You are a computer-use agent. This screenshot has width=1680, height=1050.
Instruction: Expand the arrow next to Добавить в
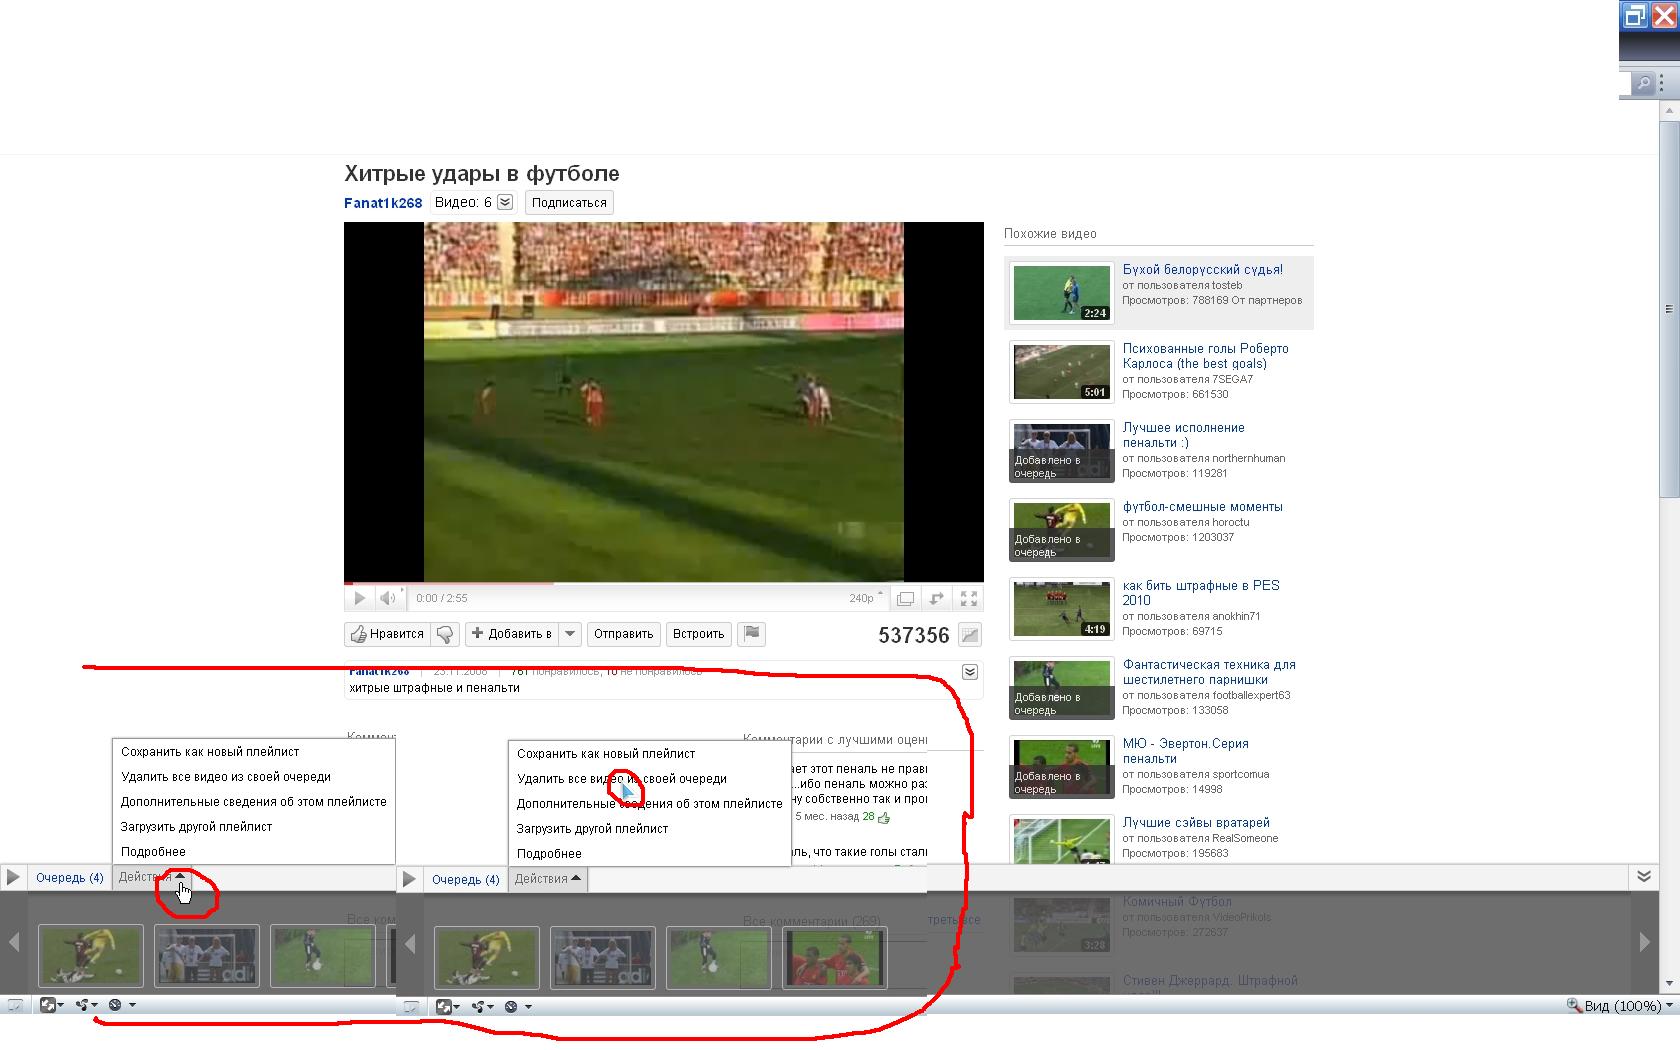tap(570, 634)
